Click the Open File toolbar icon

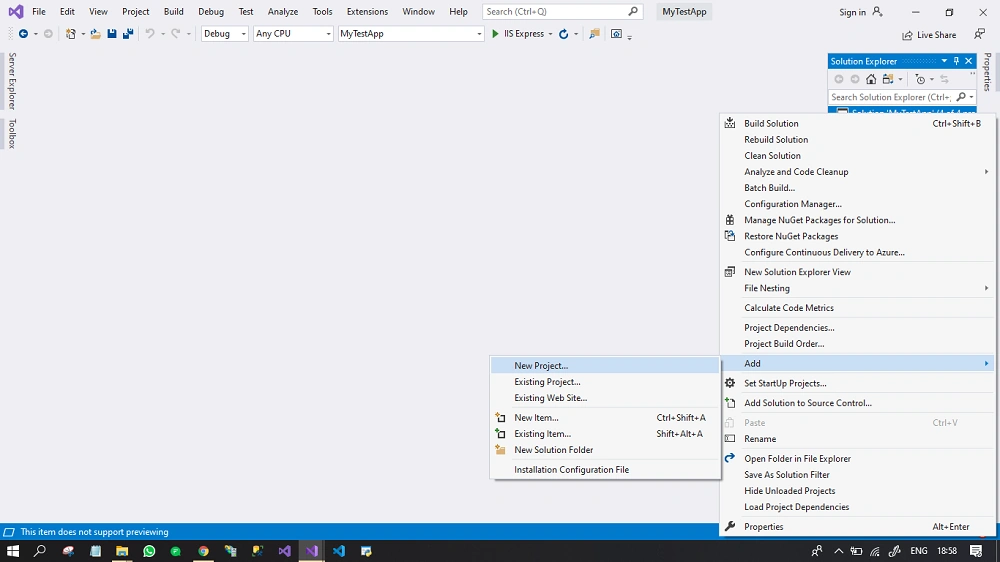click(x=96, y=34)
